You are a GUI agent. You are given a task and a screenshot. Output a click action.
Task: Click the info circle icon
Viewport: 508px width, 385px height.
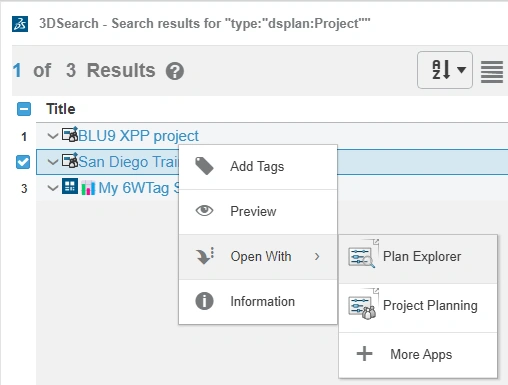[204, 301]
